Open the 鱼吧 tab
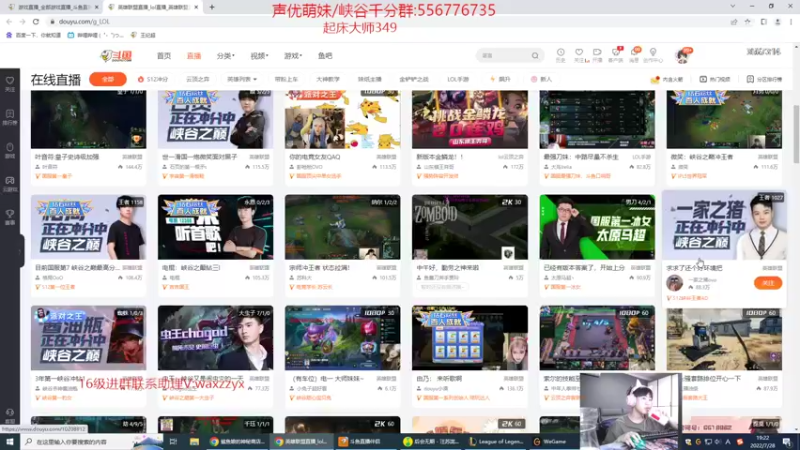 [x=325, y=56]
